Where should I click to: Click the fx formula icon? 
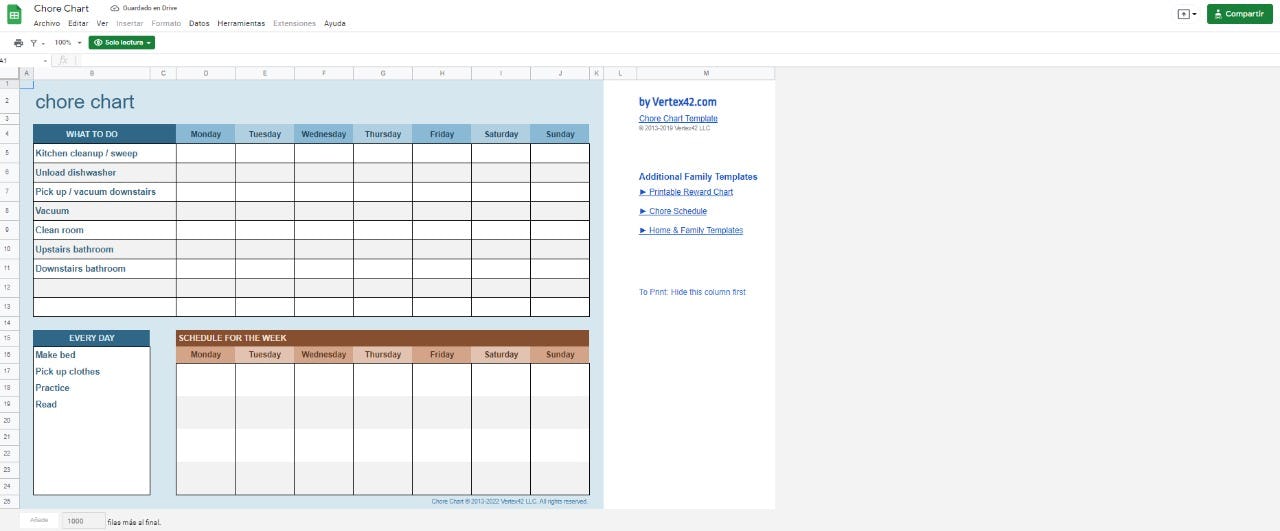tap(62, 60)
